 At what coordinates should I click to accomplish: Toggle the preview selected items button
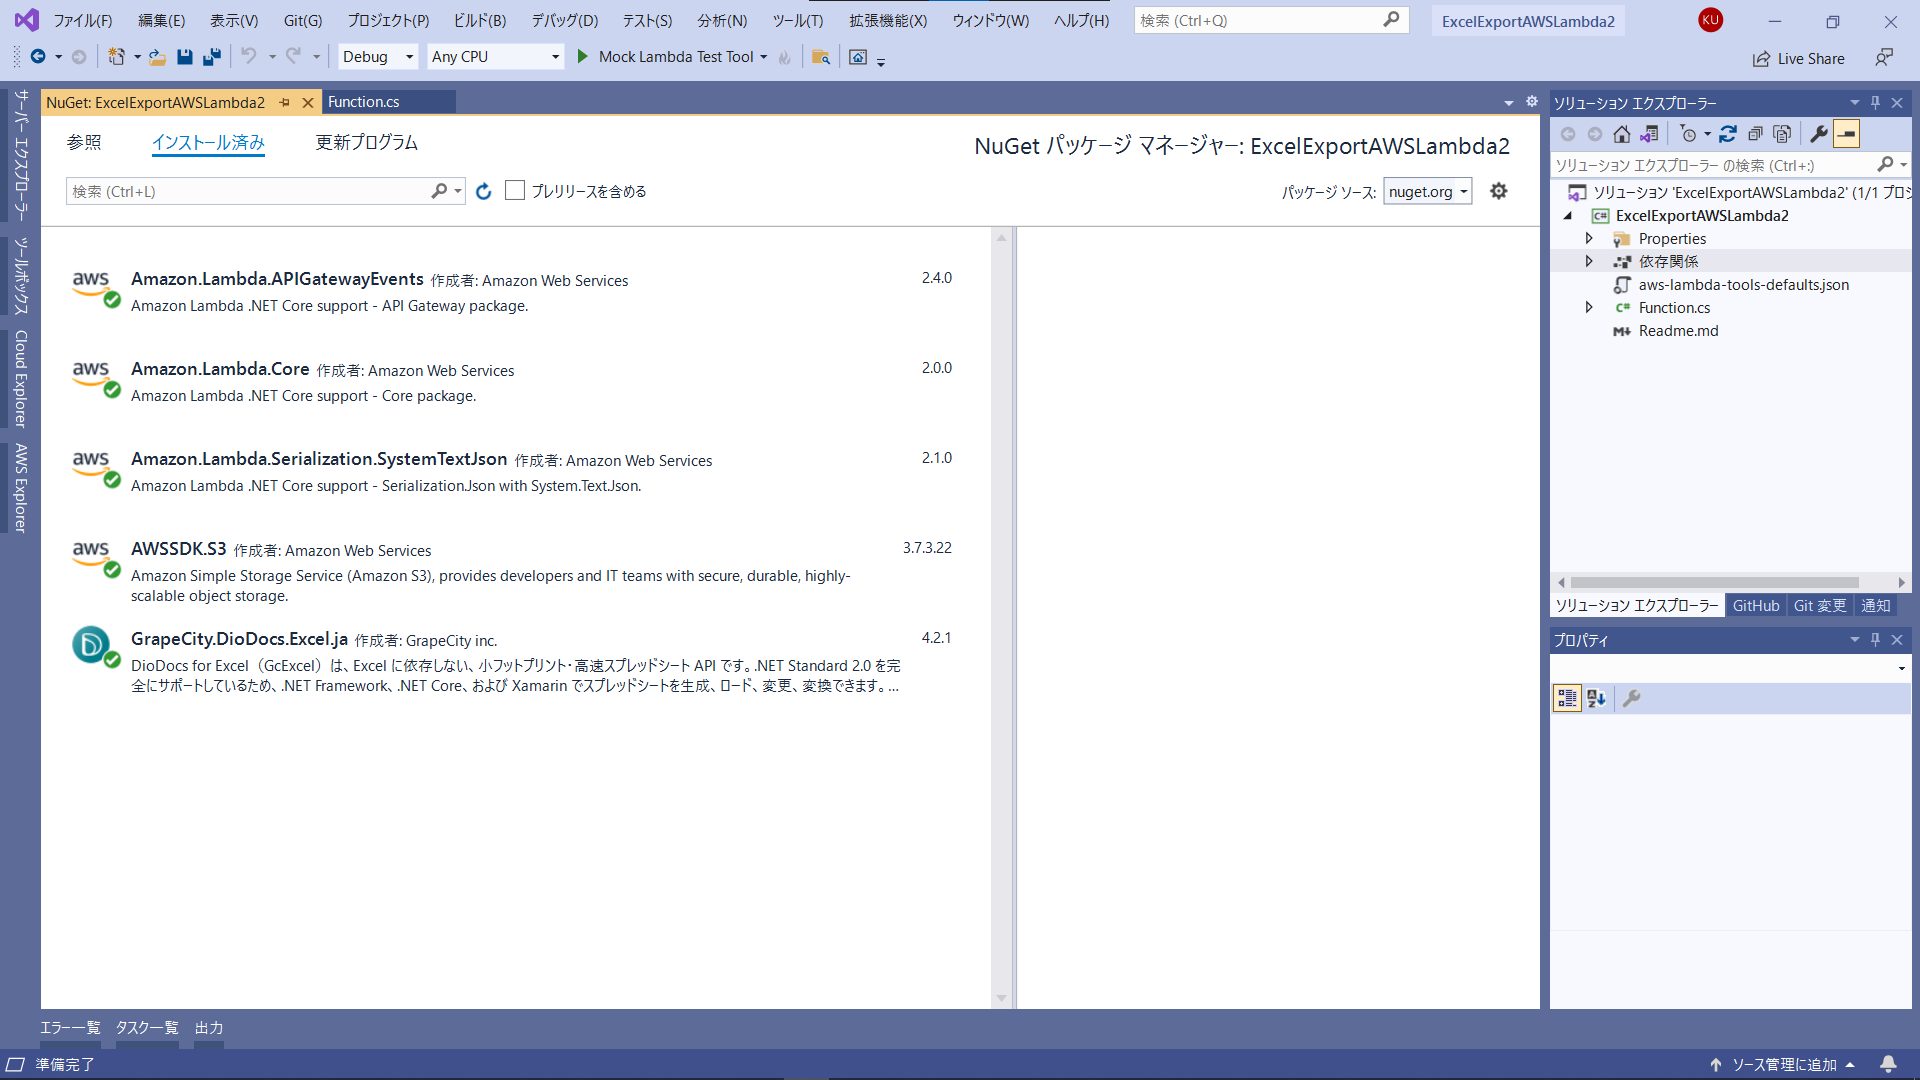(x=1846, y=134)
